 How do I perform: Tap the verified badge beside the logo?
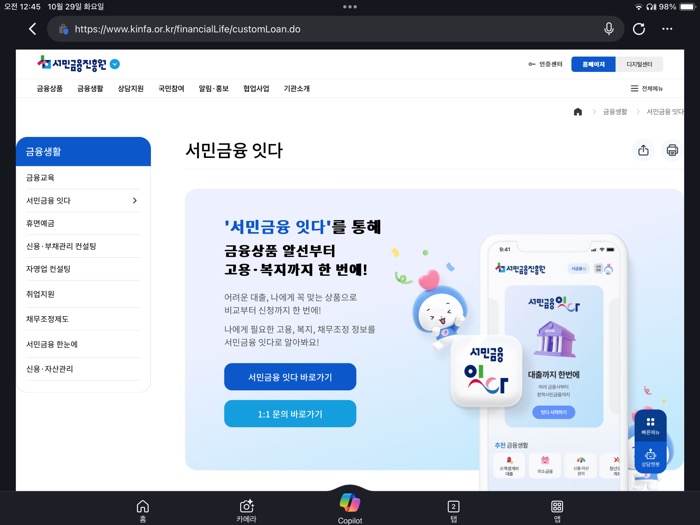pyautogui.click(x=115, y=64)
